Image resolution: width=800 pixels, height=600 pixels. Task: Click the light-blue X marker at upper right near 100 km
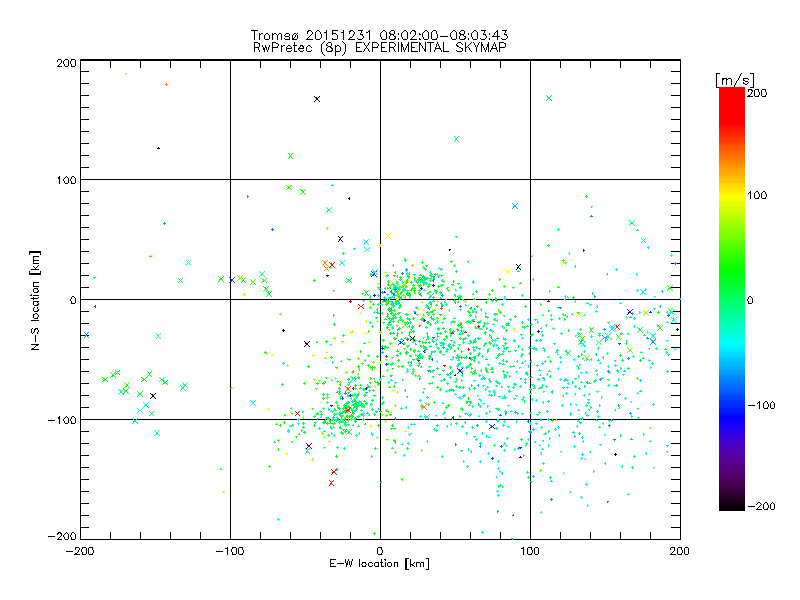click(515, 206)
